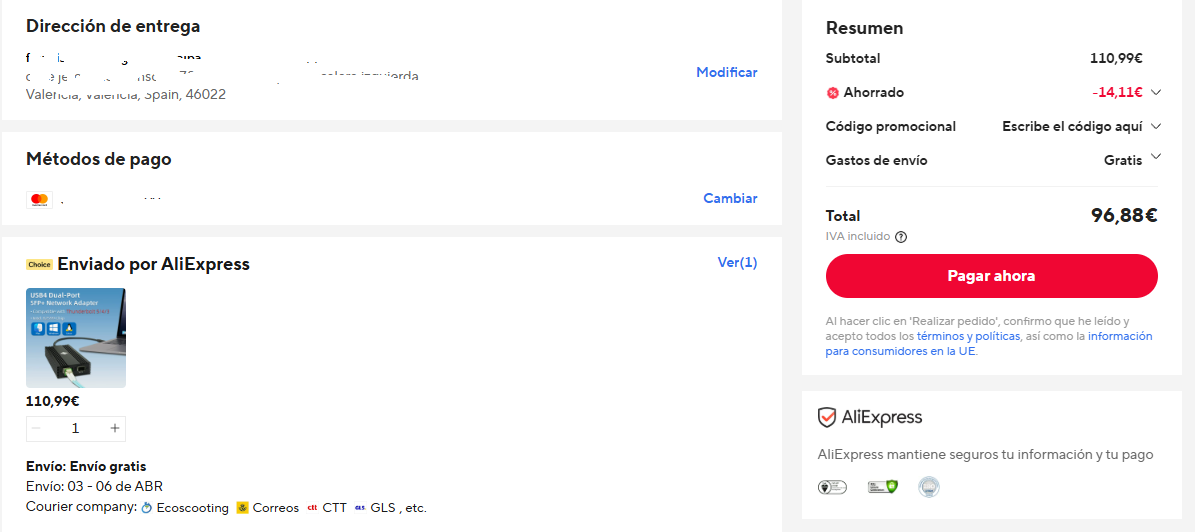The height and width of the screenshot is (532, 1195).
Task: Expand the Ahorrado savings details
Action: click(x=1156, y=93)
